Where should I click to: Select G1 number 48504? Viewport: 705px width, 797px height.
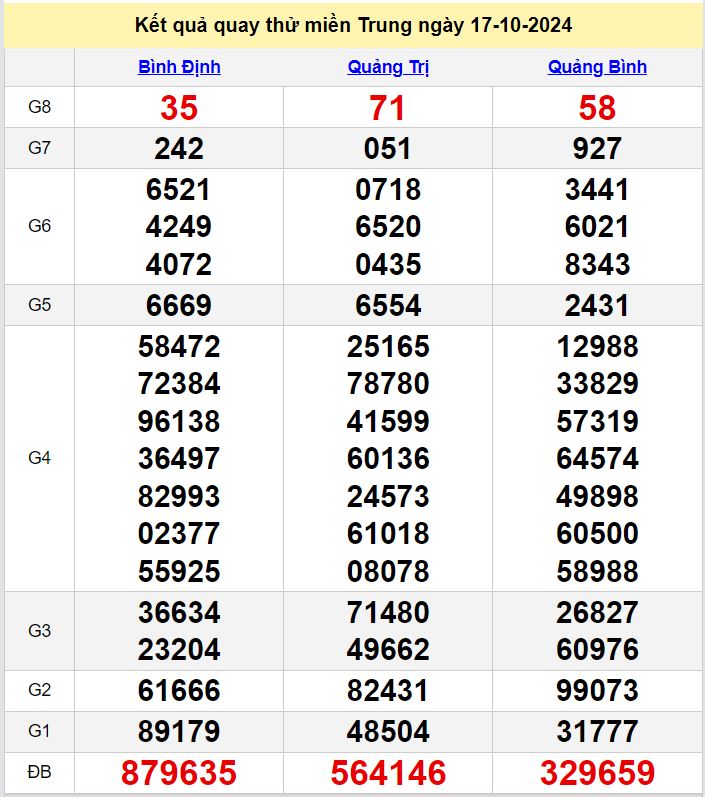point(388,731)
